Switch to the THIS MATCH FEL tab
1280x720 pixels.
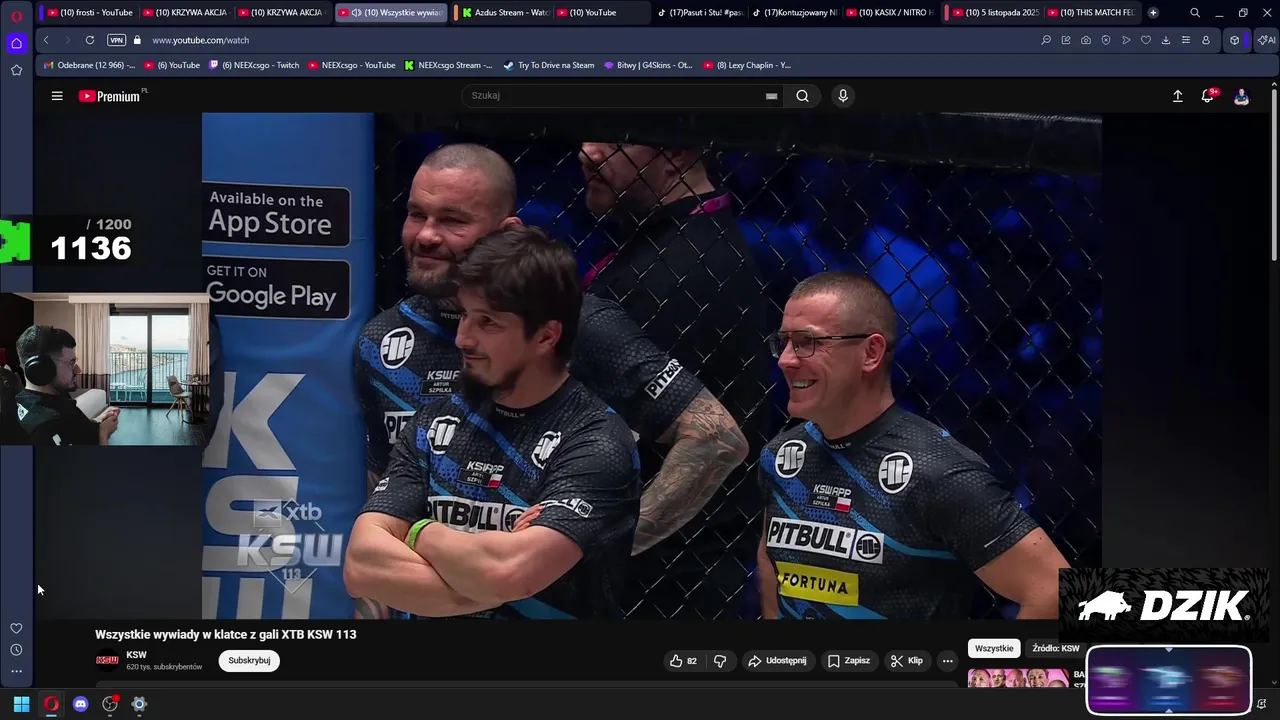point(1090,13)
